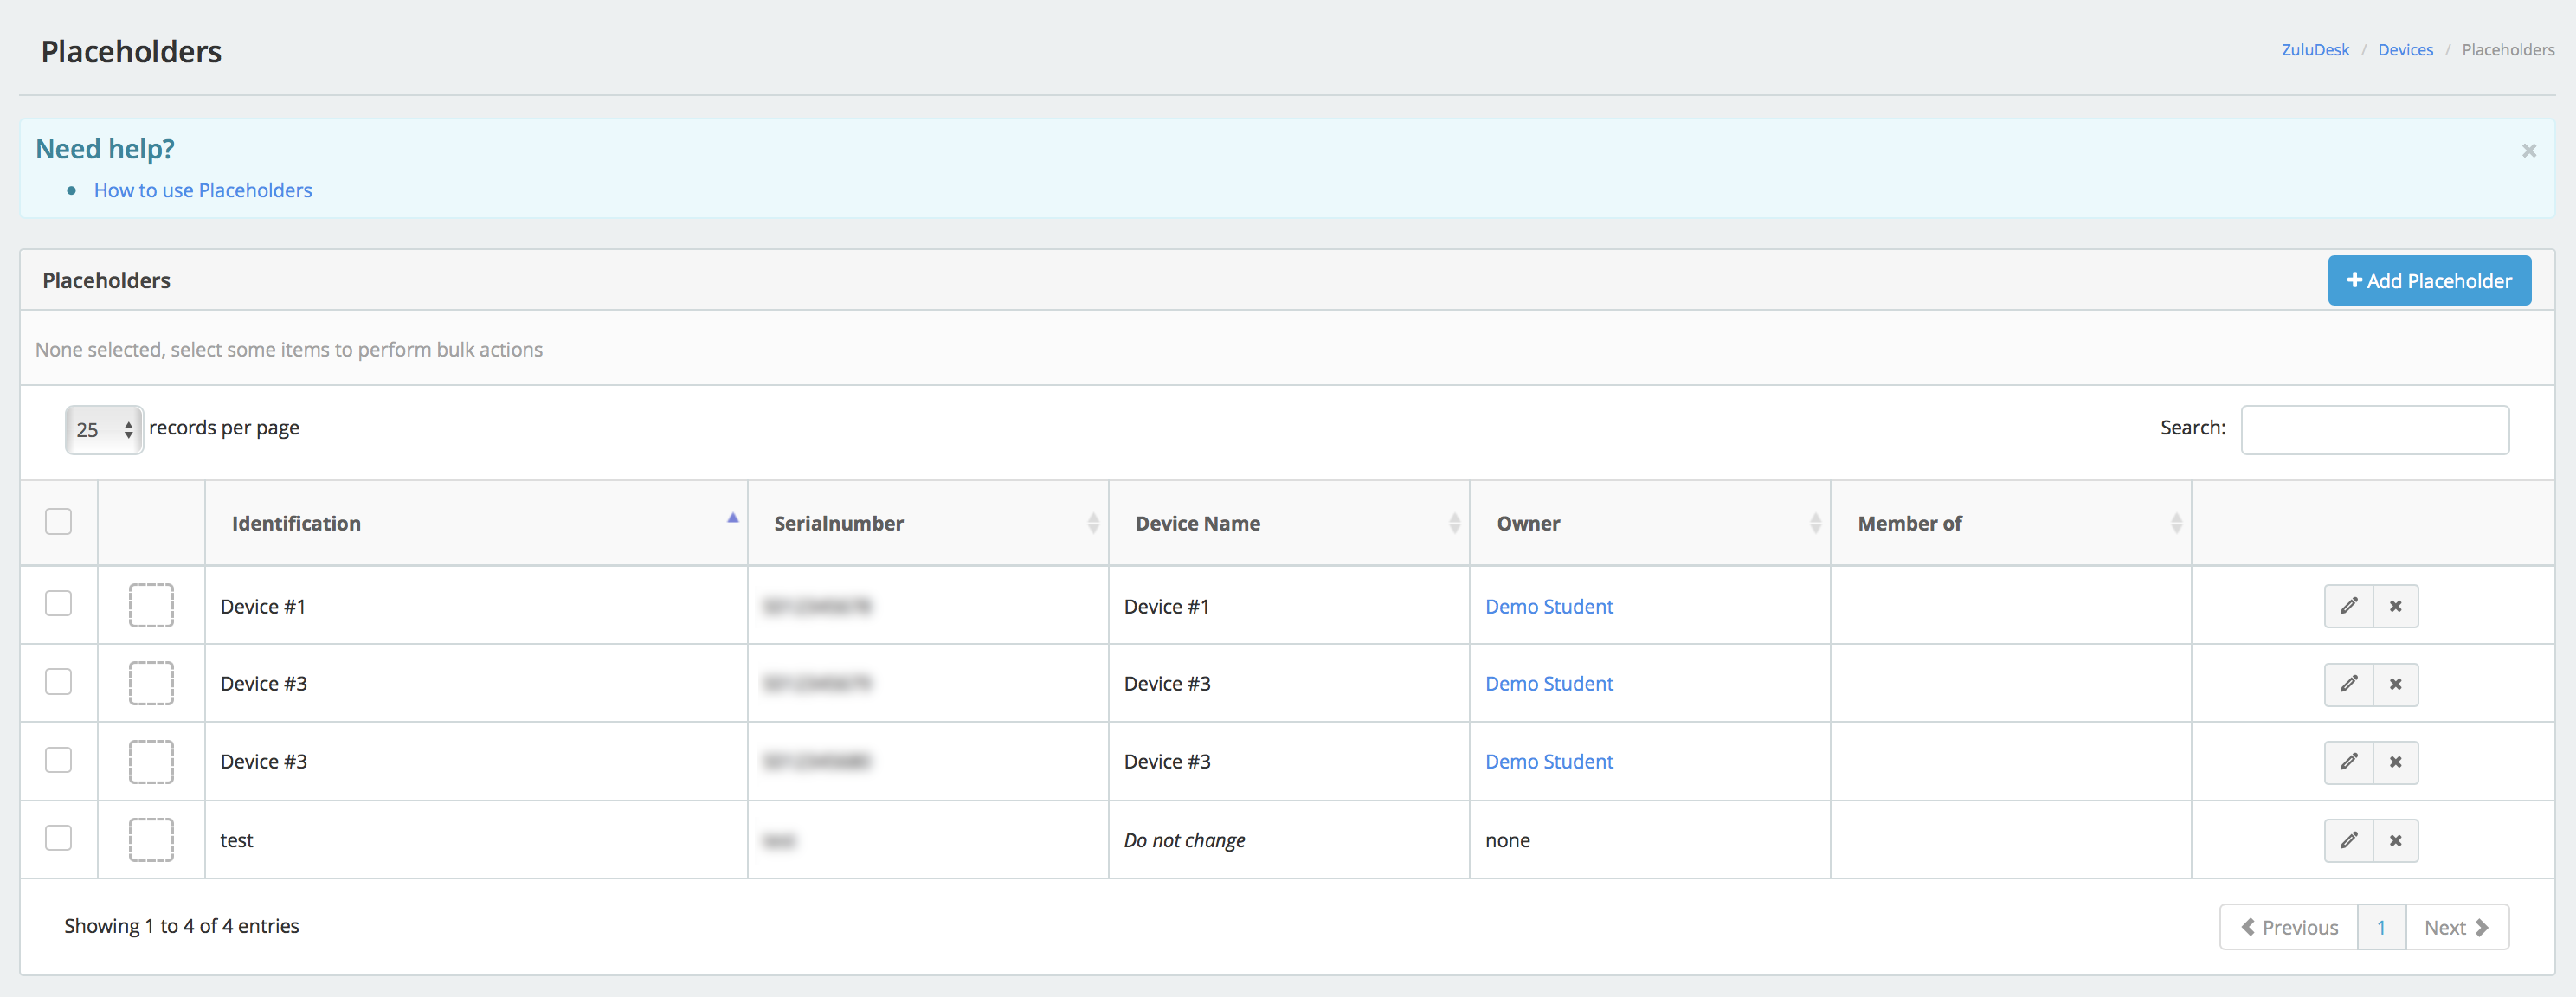The image size is (2576, 997).
Task: Check the Device #1 row checkbox
Action: 58,603
